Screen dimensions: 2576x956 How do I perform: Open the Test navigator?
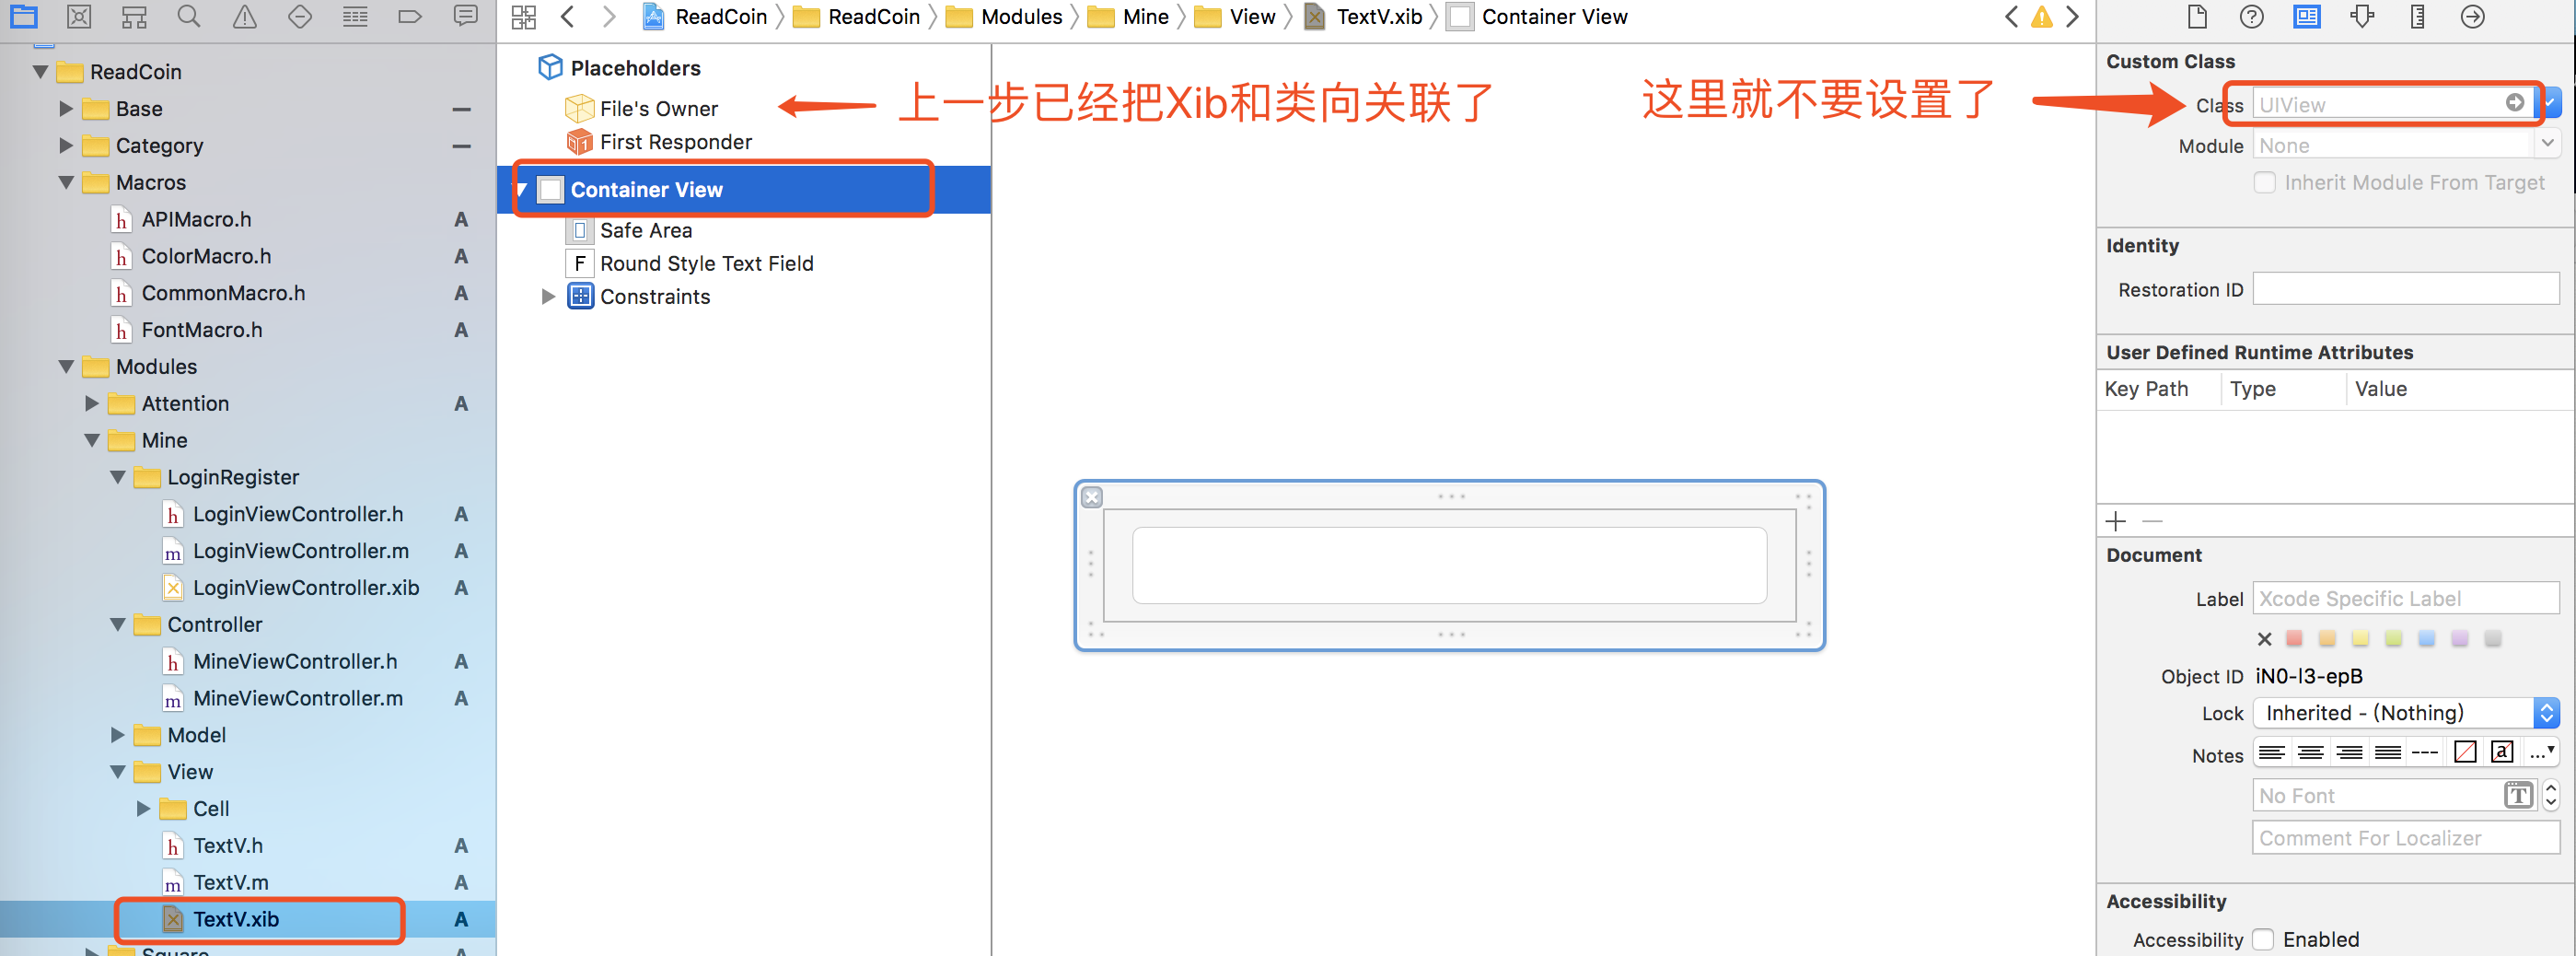pyautogui.click(x=299, y=17)
